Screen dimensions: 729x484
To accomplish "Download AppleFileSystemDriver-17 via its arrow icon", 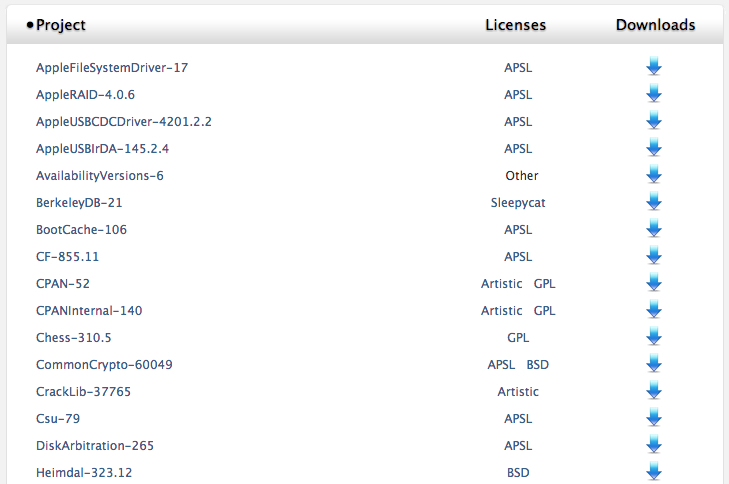I will [x=654, y=66].
